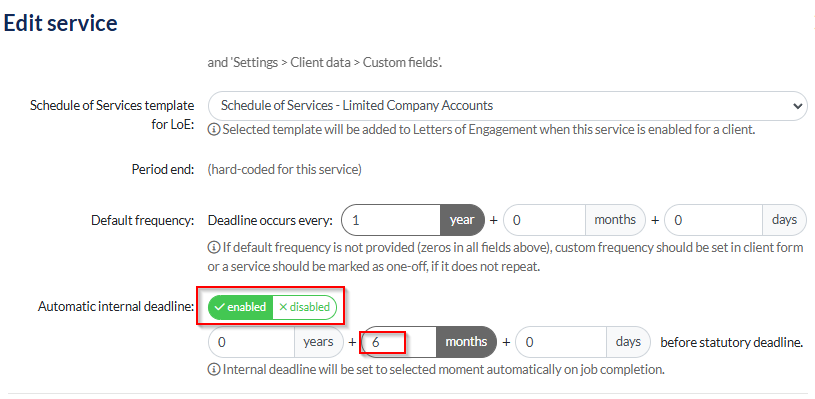Focus the internal deadline months field showing 6
The image size is (815, 399).
click(399, 342)
